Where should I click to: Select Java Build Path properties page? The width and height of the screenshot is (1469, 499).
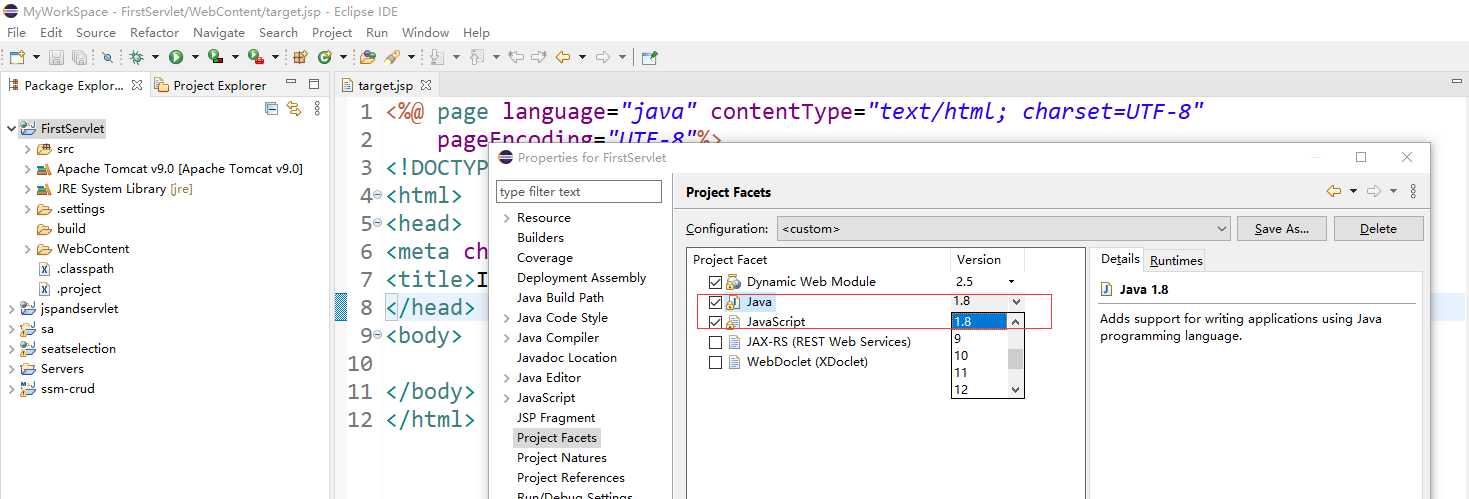click(x=560, y=298)
